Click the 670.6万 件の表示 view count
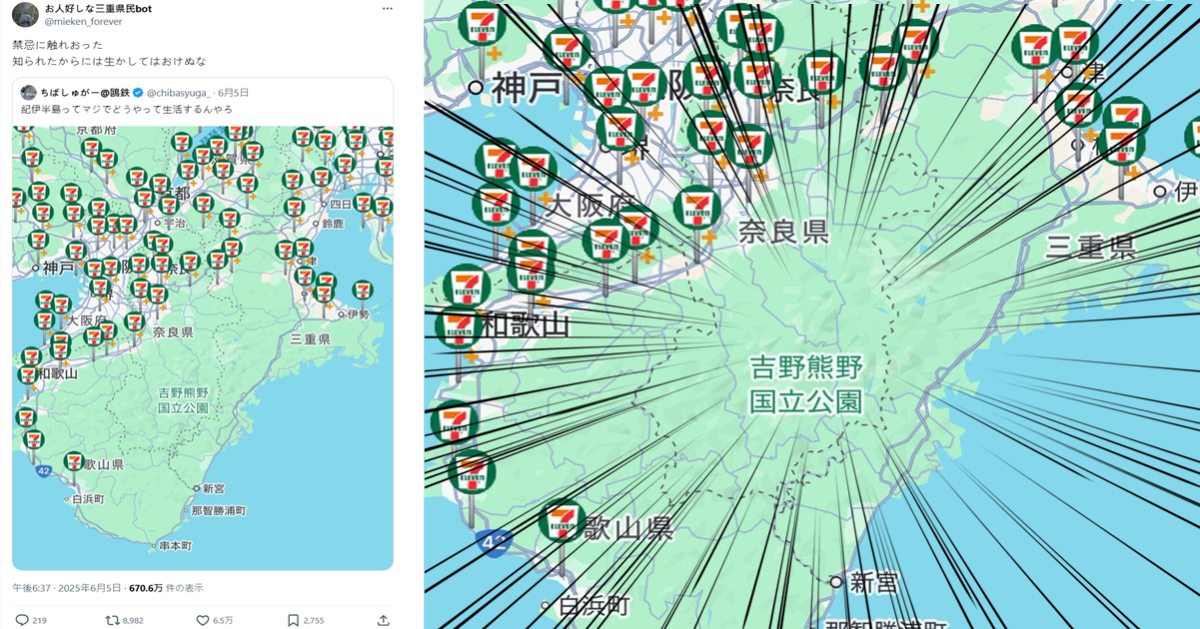Image resolution: width=1200 pixels, height=629 pixels. point(166,588)
